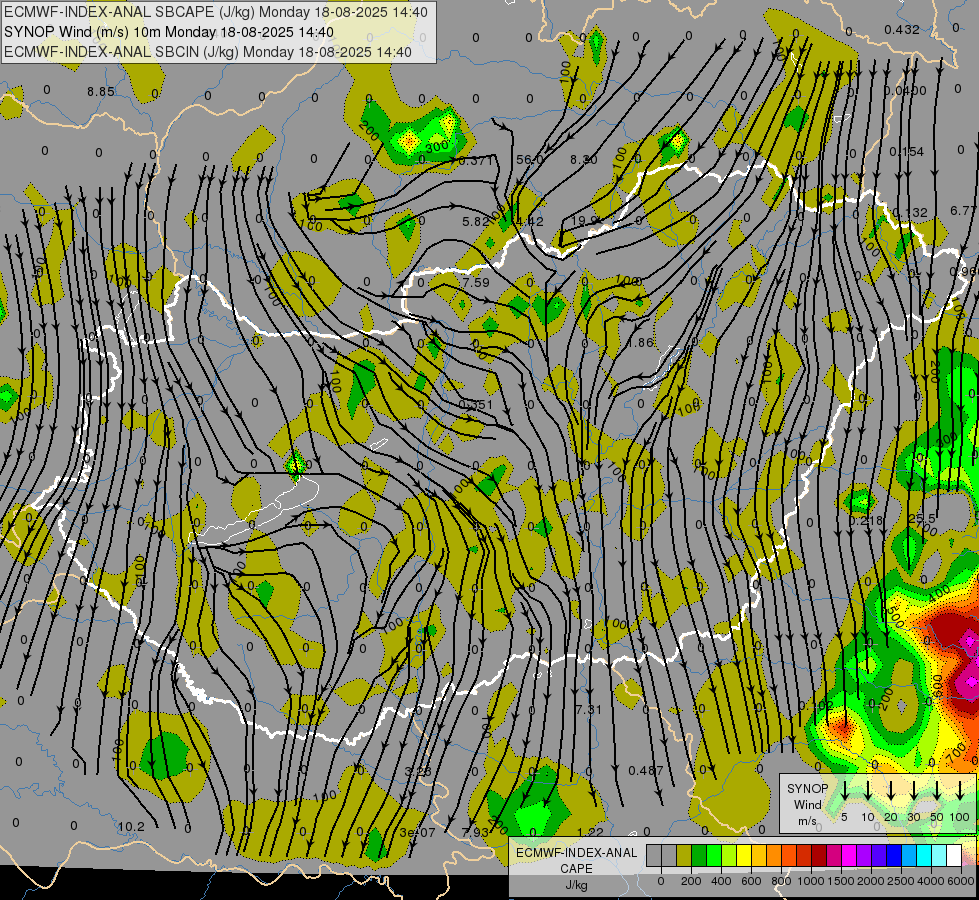Click the 100 m/s wind arrow in legend
979x900 pixels.
pos(960,791)
